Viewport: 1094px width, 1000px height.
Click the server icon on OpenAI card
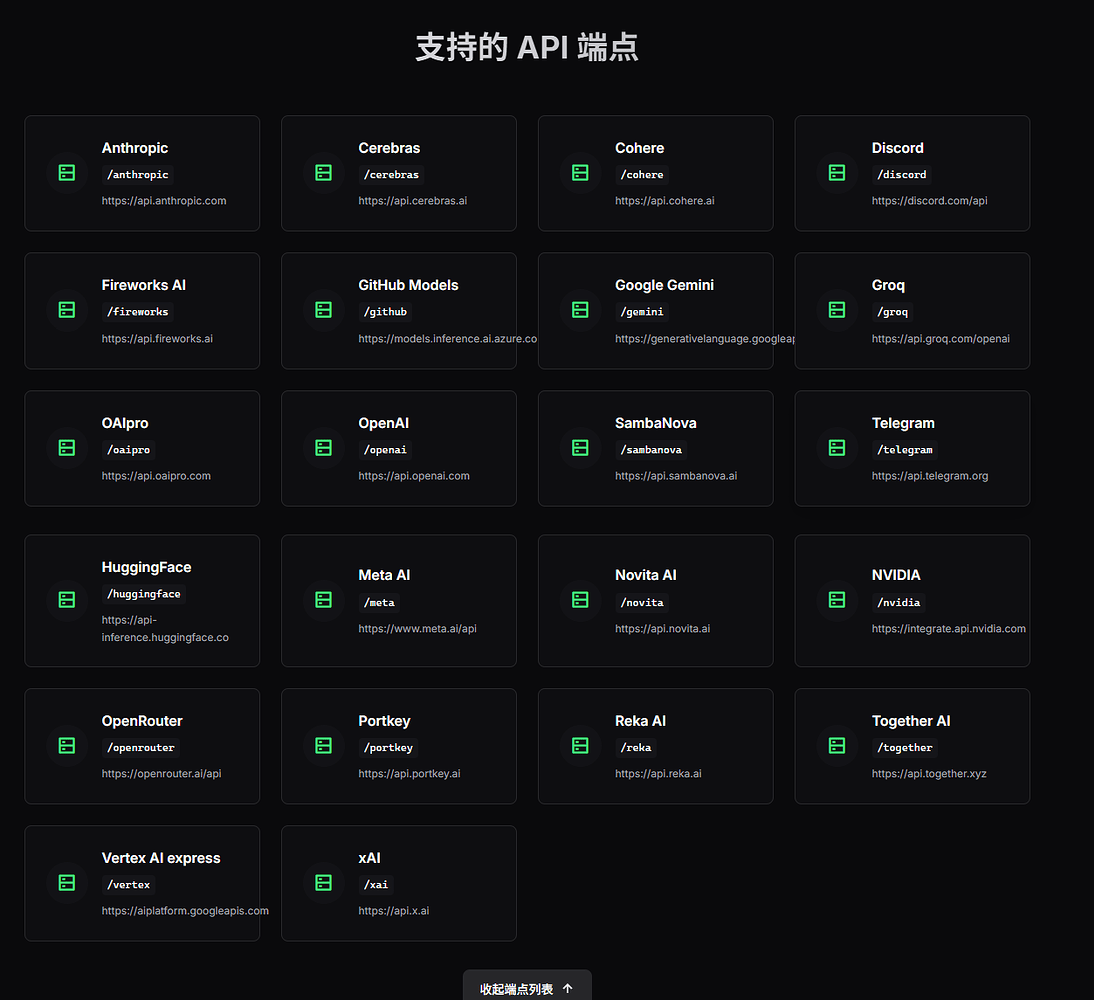pyautogui.click(x=324, y=448)
